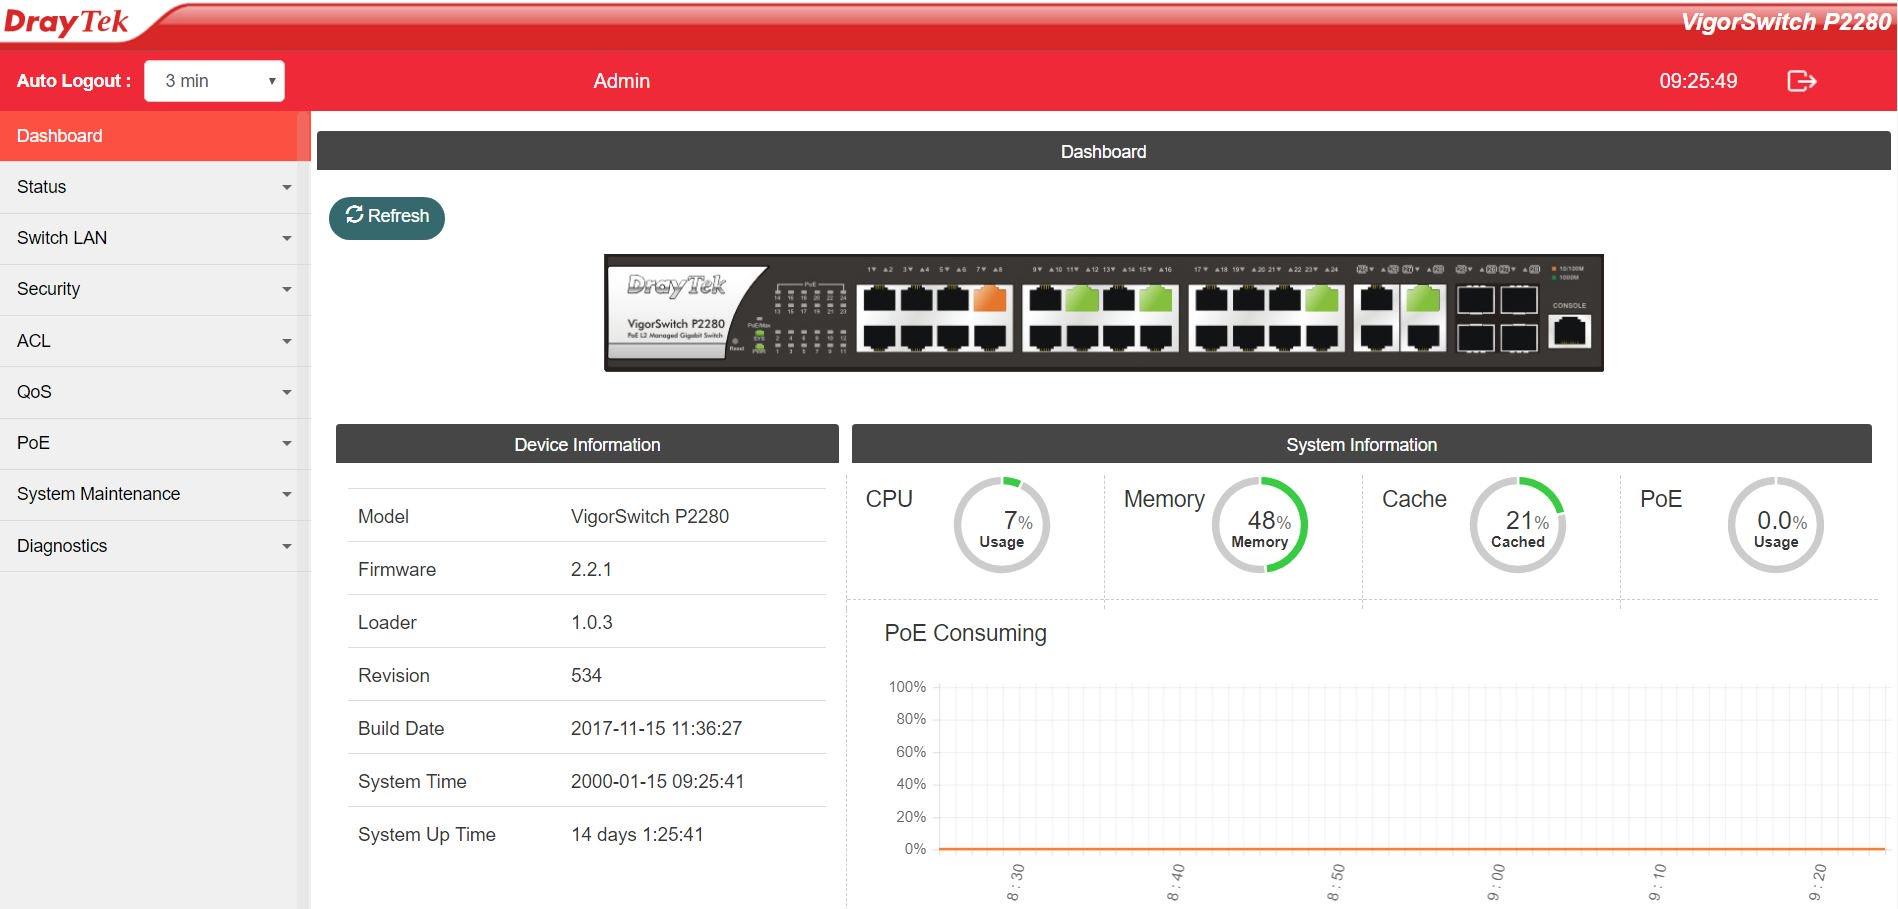This screenshot has height=909, width=1898.
Task: Open the Auto Logout time dropdown
Action: point(214,81)
